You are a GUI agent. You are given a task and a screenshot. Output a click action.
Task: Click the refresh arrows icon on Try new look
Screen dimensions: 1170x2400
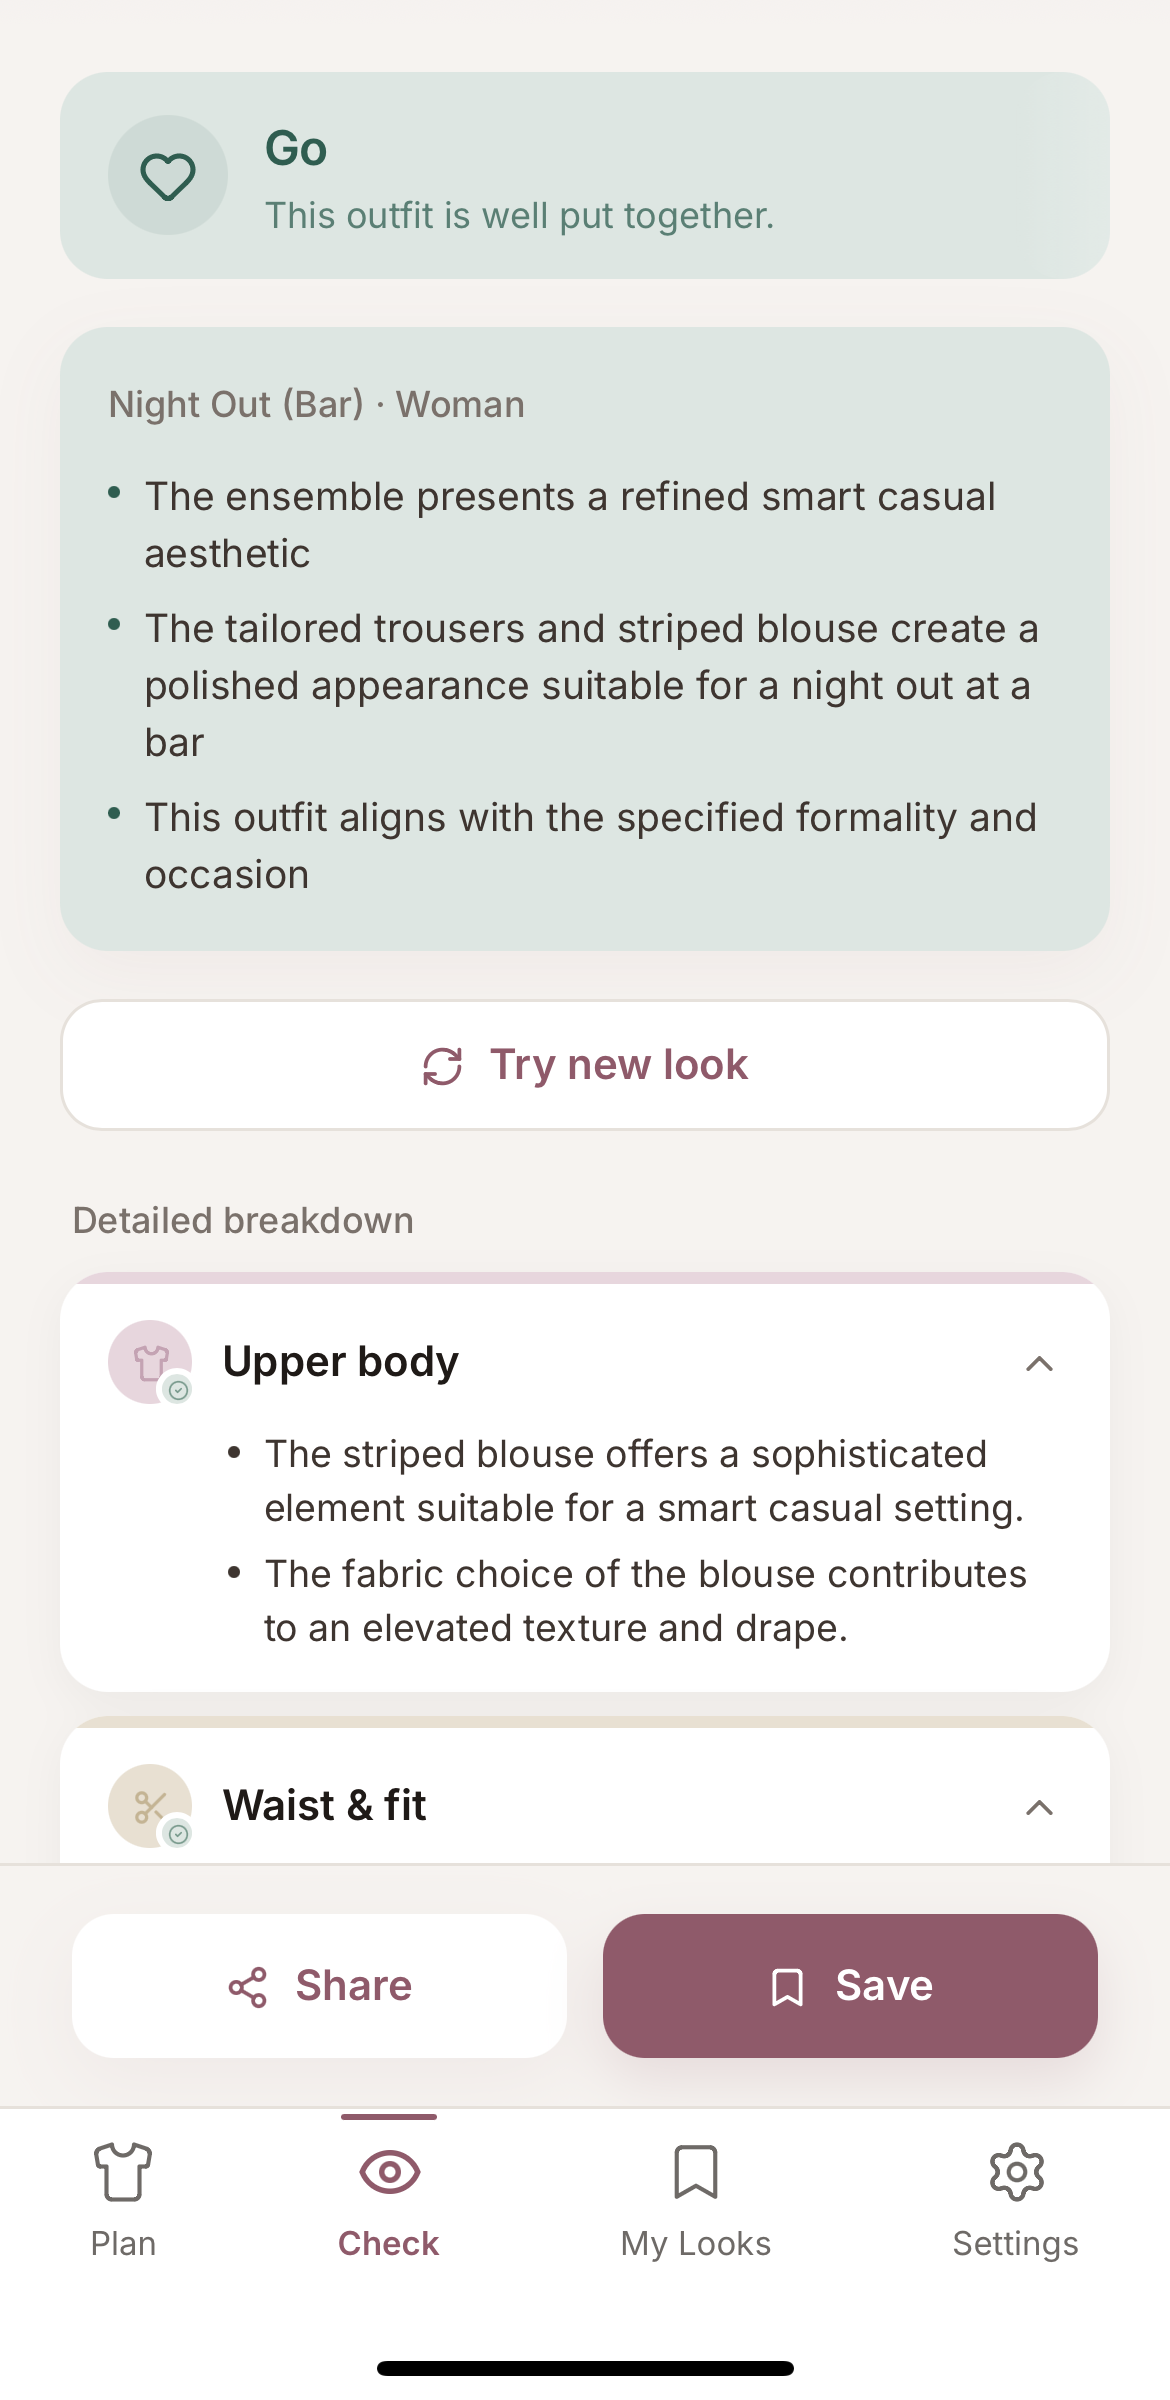click(442, 1066)
